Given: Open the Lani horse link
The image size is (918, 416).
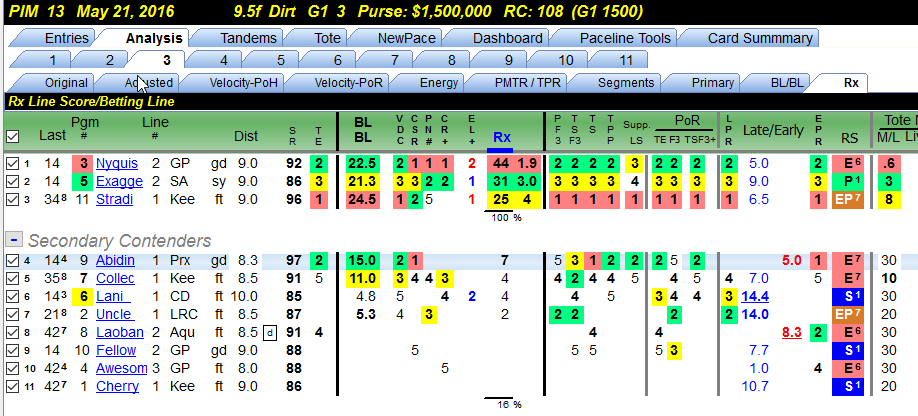Looking at the screenshot, I should (112, 297).
